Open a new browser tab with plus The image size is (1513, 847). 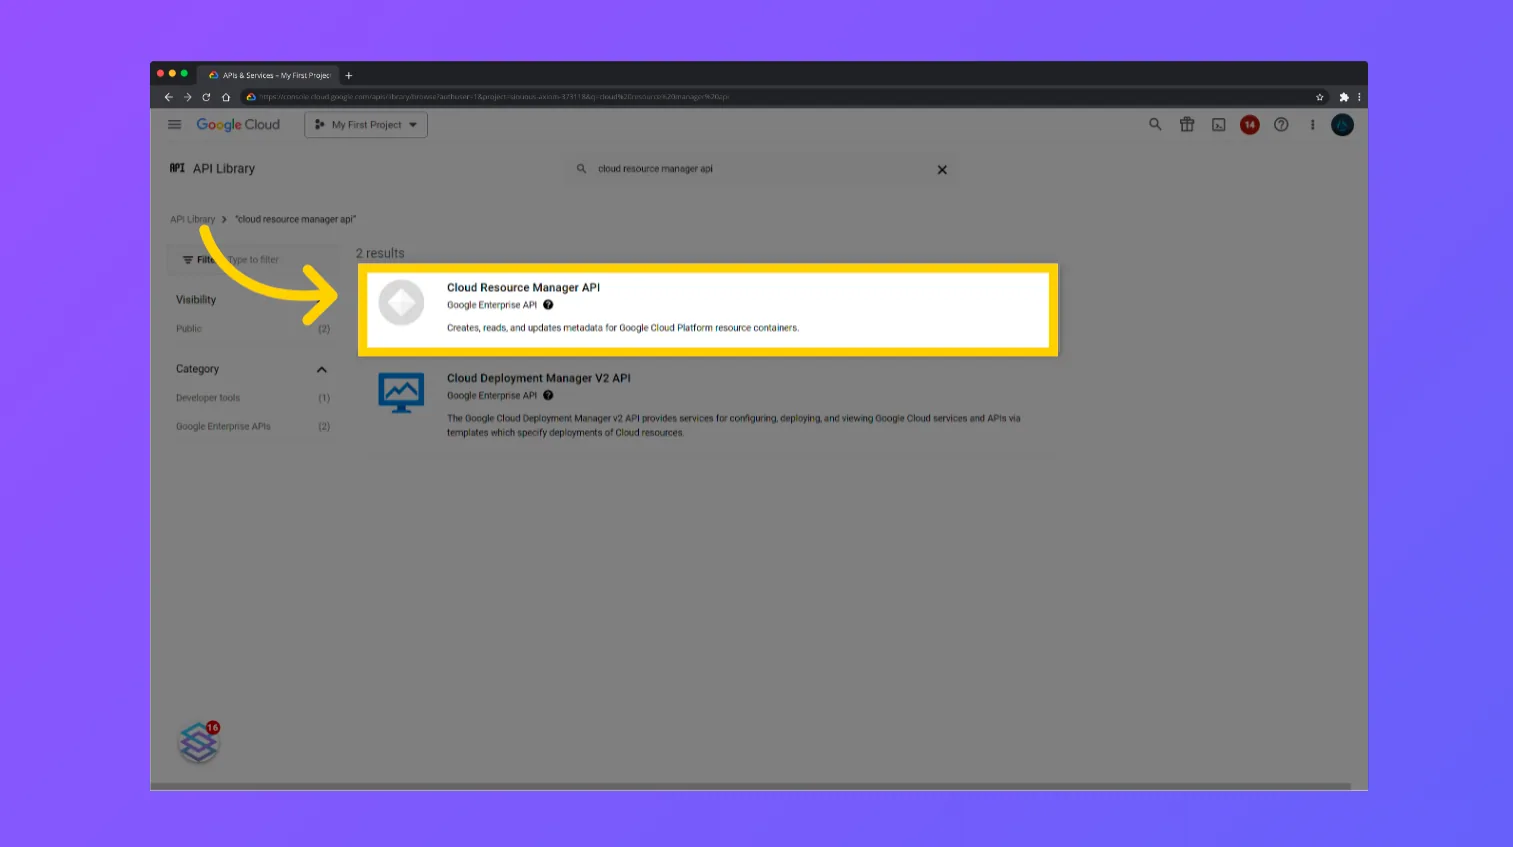click(x=349, y=75)
